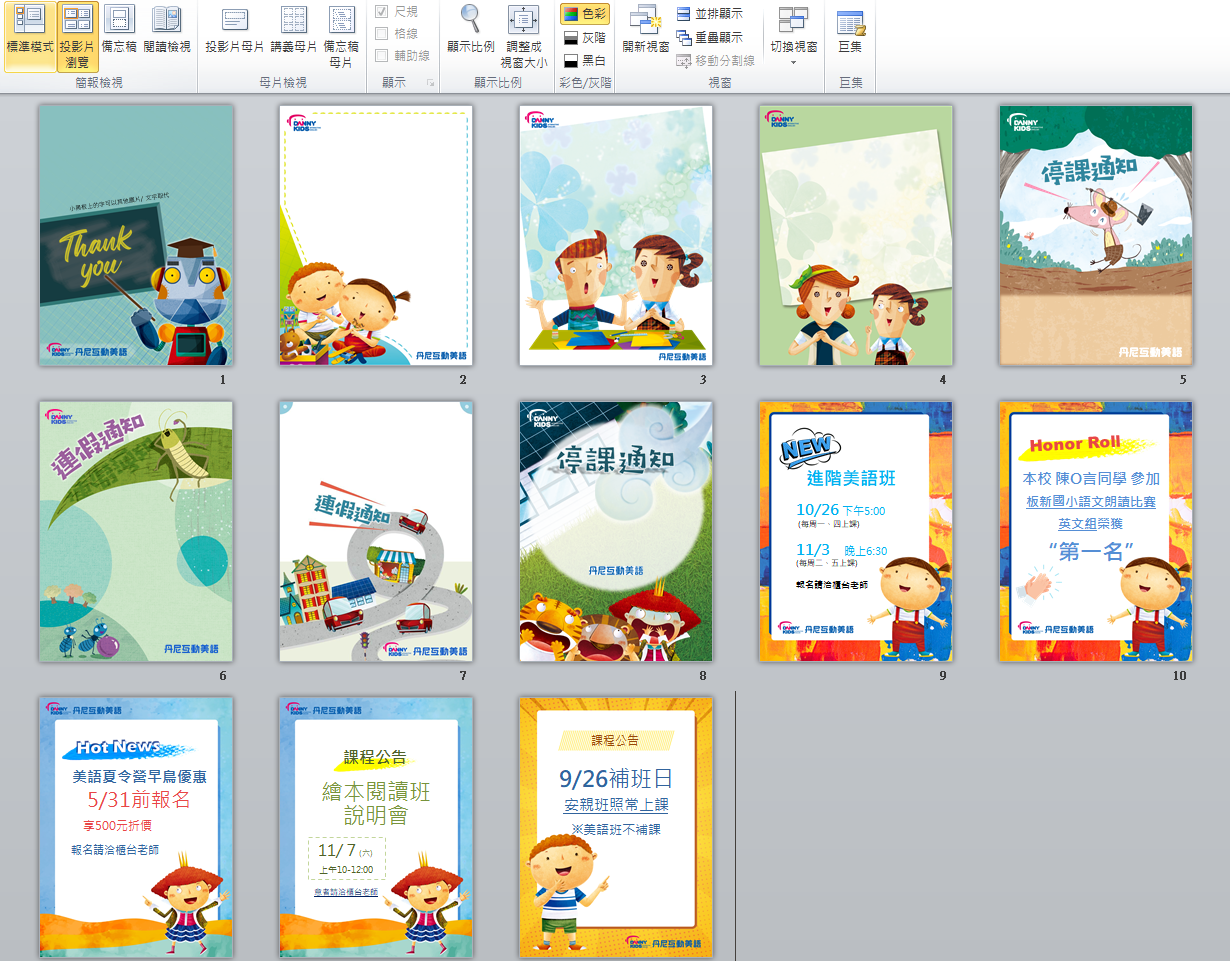Screen dimensions: 1230x961
Task: Toggle the Ruler (尺規) checkbox
Action: tap(382, 12)
